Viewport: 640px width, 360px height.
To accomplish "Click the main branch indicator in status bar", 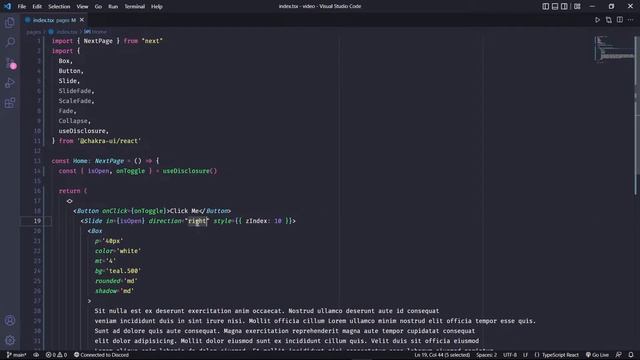I will tap(16, 355).
